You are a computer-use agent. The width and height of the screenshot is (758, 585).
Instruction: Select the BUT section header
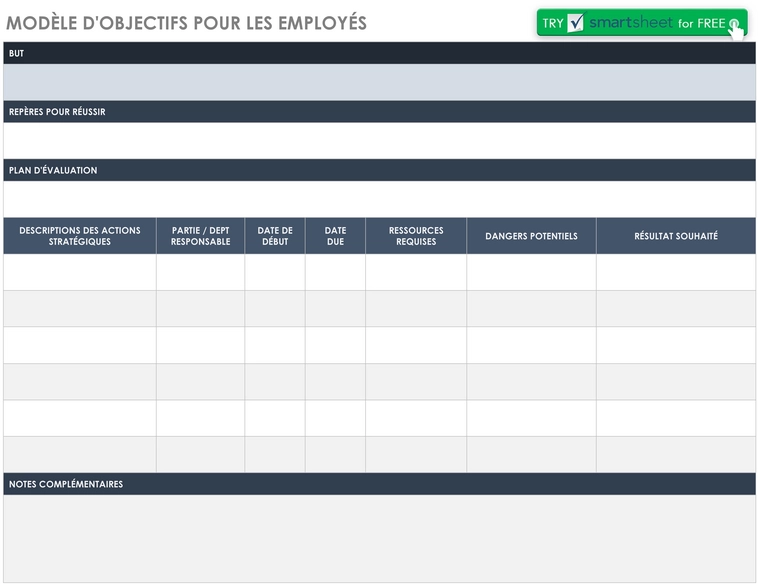click(379, 53)
